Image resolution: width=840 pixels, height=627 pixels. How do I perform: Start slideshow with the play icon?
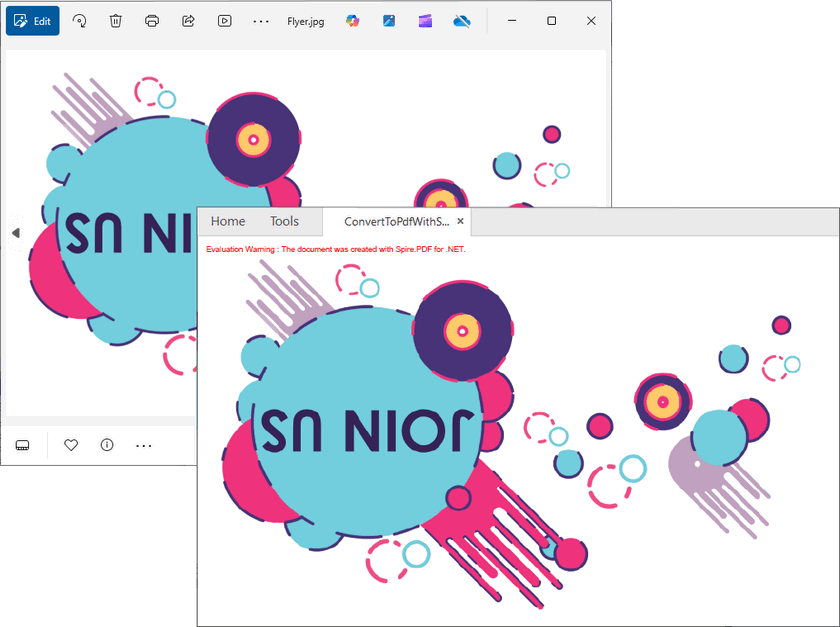[224, 21]
